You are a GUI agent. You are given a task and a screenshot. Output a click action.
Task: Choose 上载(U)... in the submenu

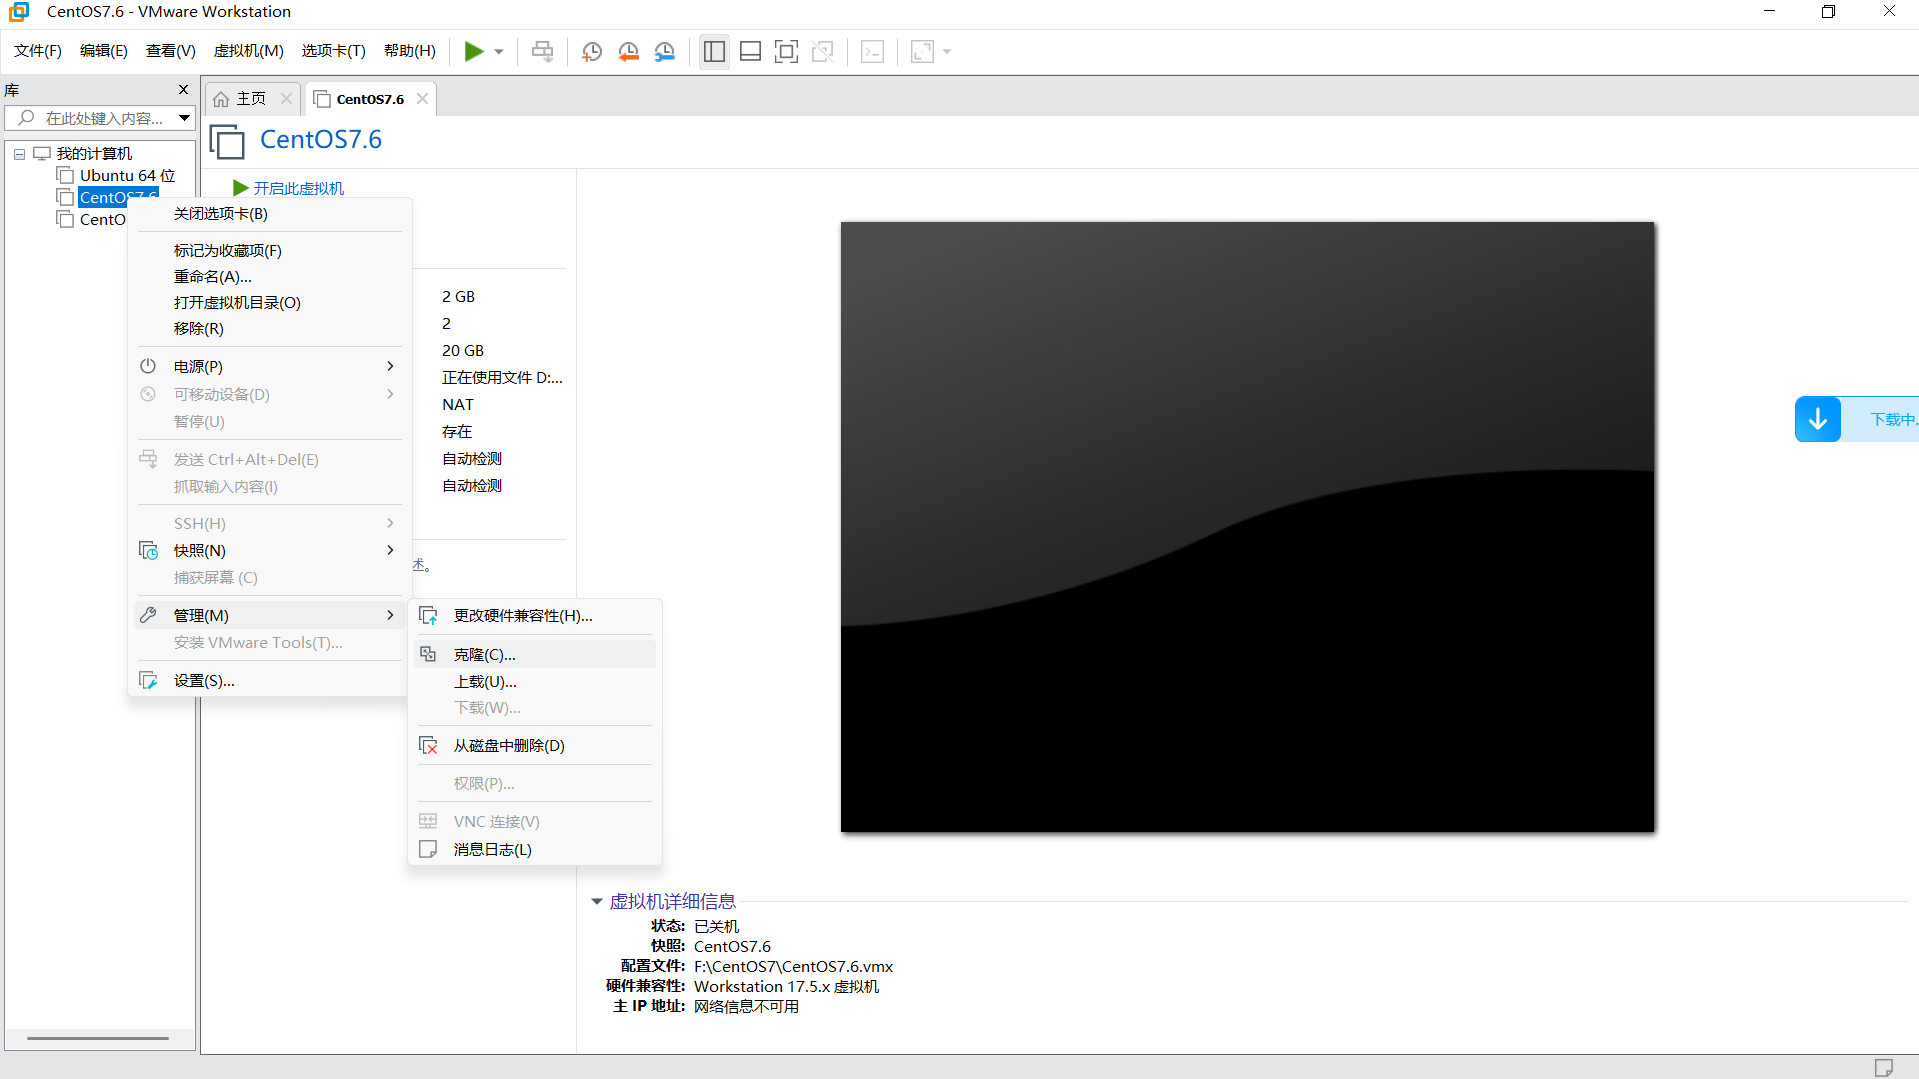coord(535,682)
